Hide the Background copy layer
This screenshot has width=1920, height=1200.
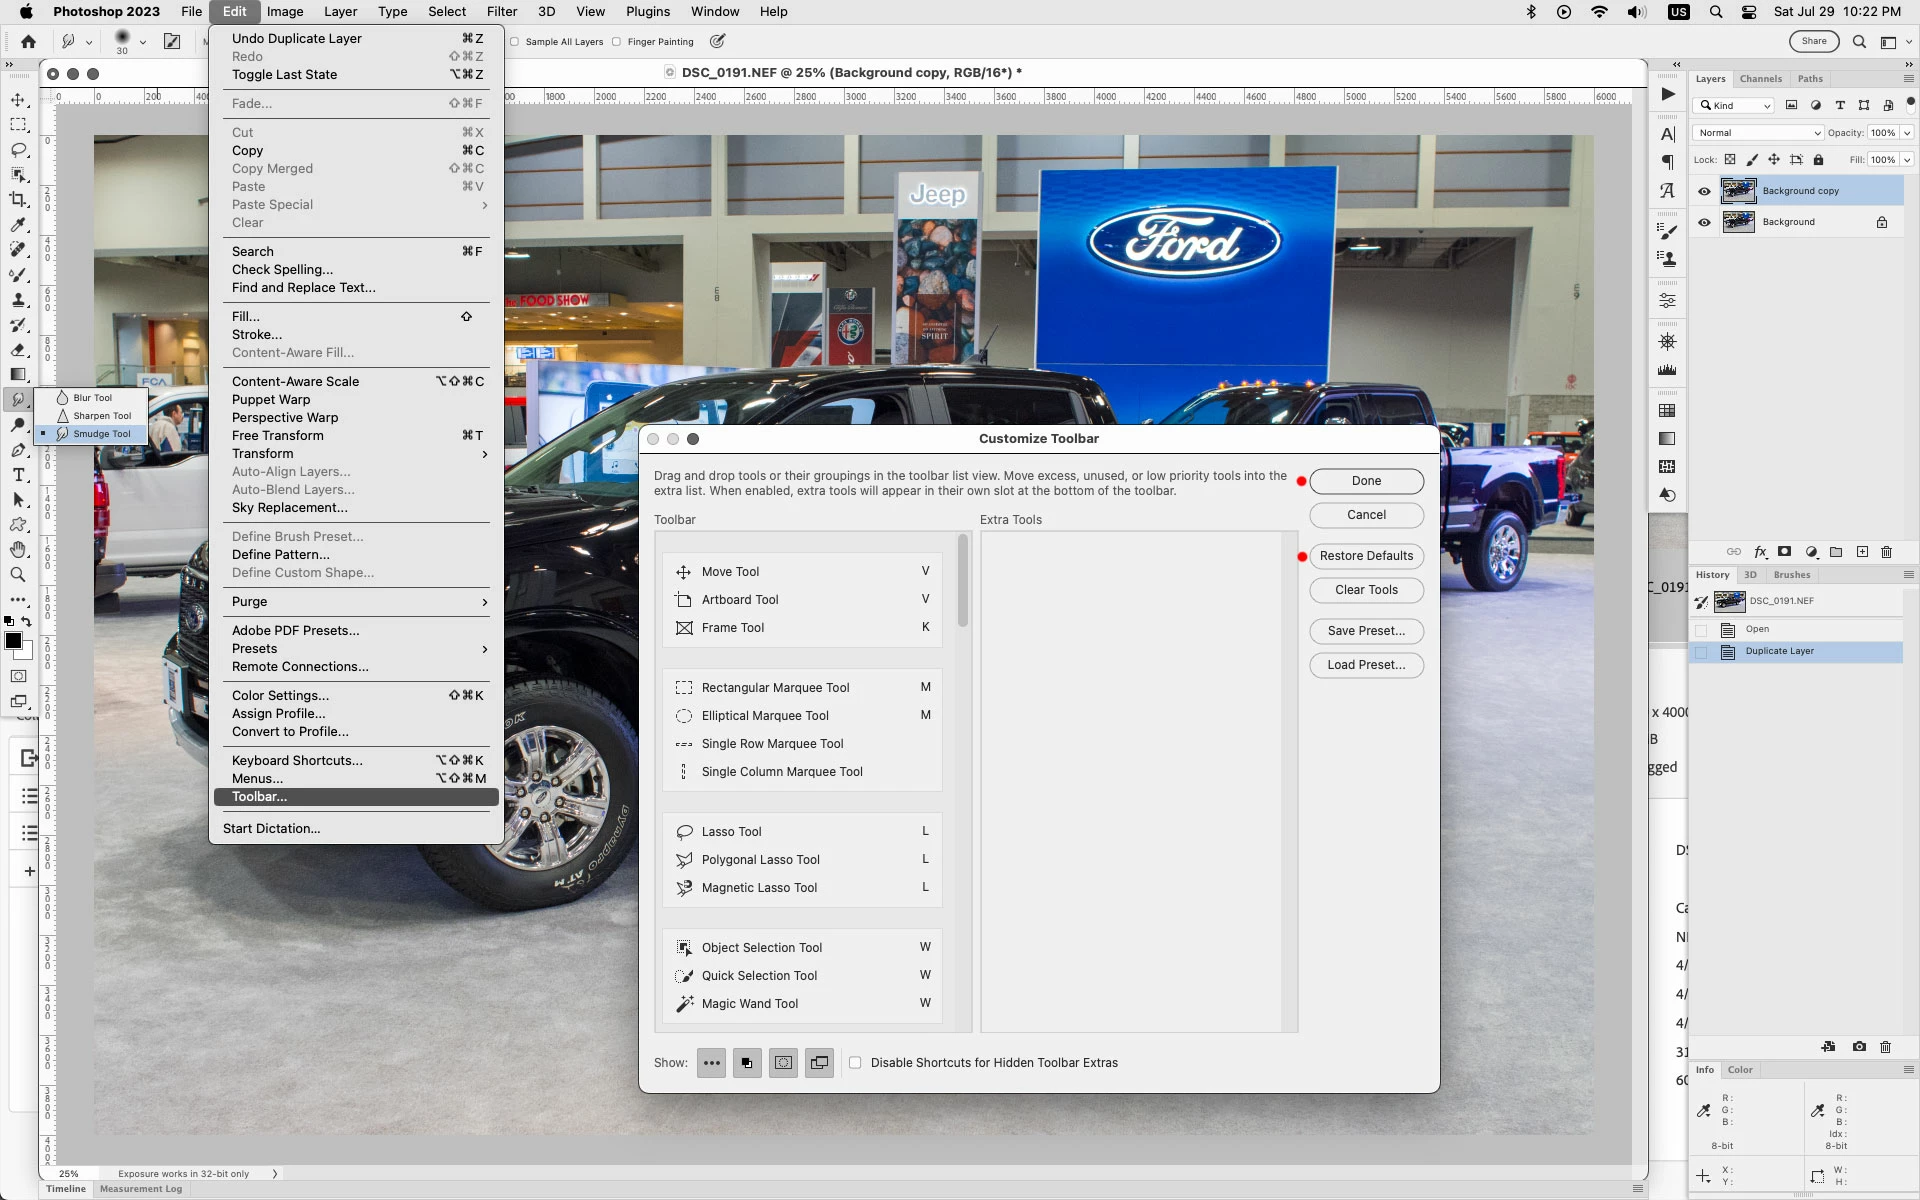click(x=1704, y=191)
